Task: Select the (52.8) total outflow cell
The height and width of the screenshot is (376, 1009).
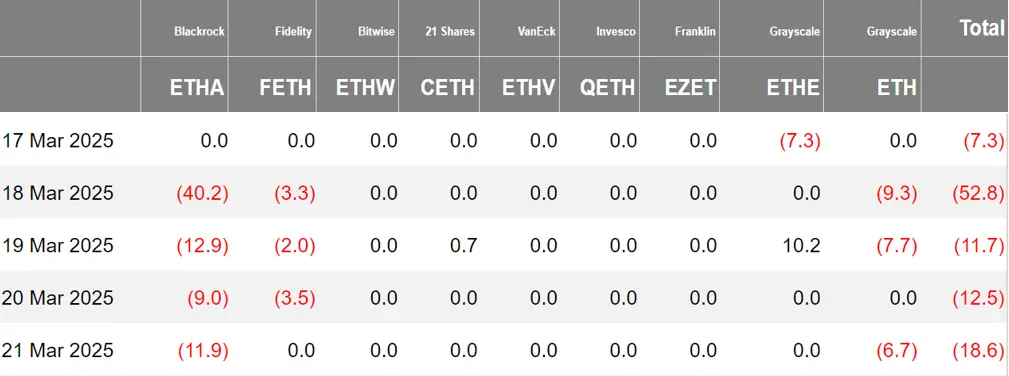Action: point(979,193)
